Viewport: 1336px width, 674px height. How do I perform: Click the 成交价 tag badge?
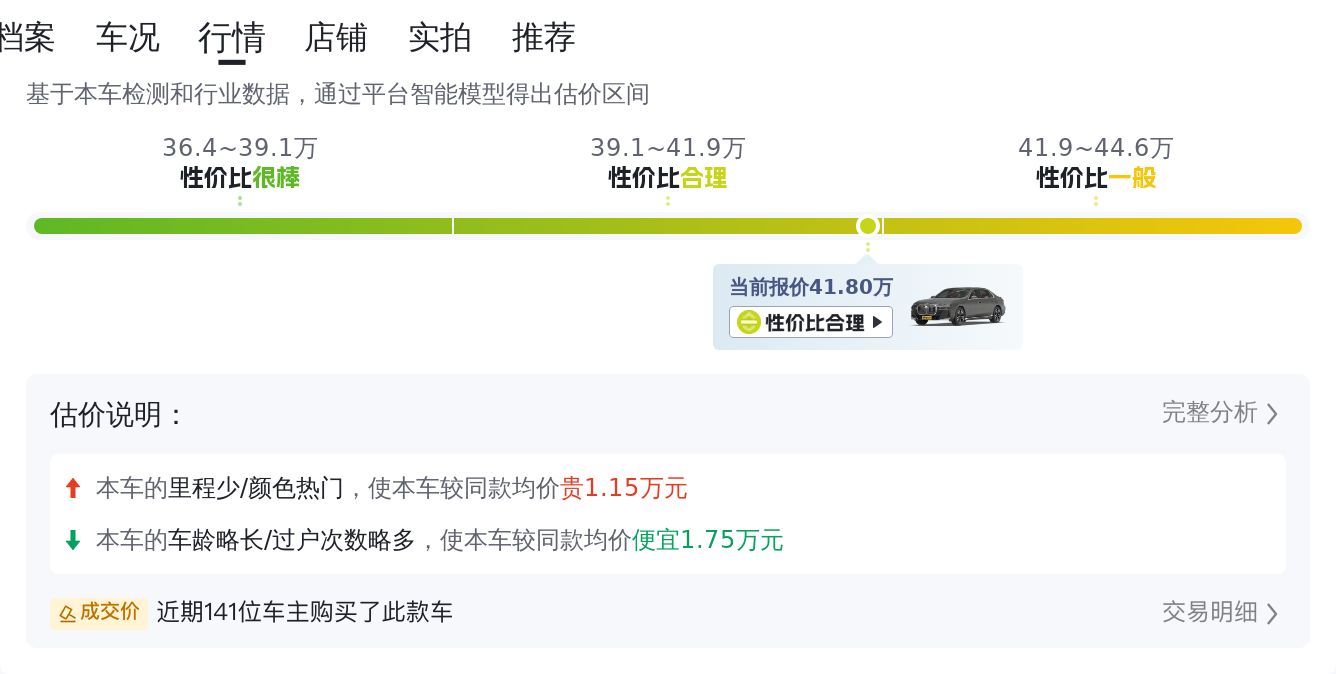pos(99,612)
